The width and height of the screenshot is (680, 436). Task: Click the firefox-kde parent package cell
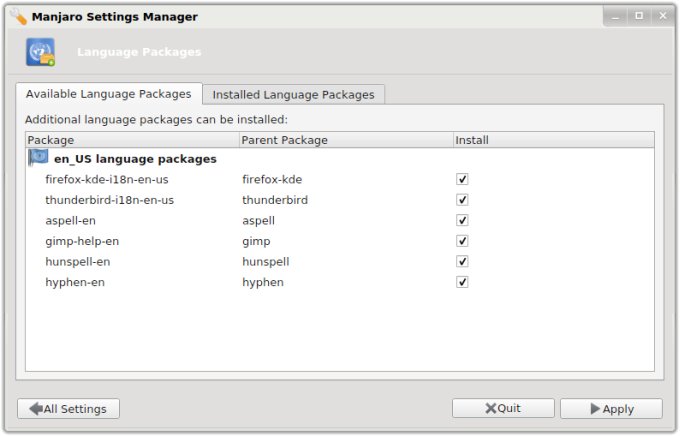[272, 179]
